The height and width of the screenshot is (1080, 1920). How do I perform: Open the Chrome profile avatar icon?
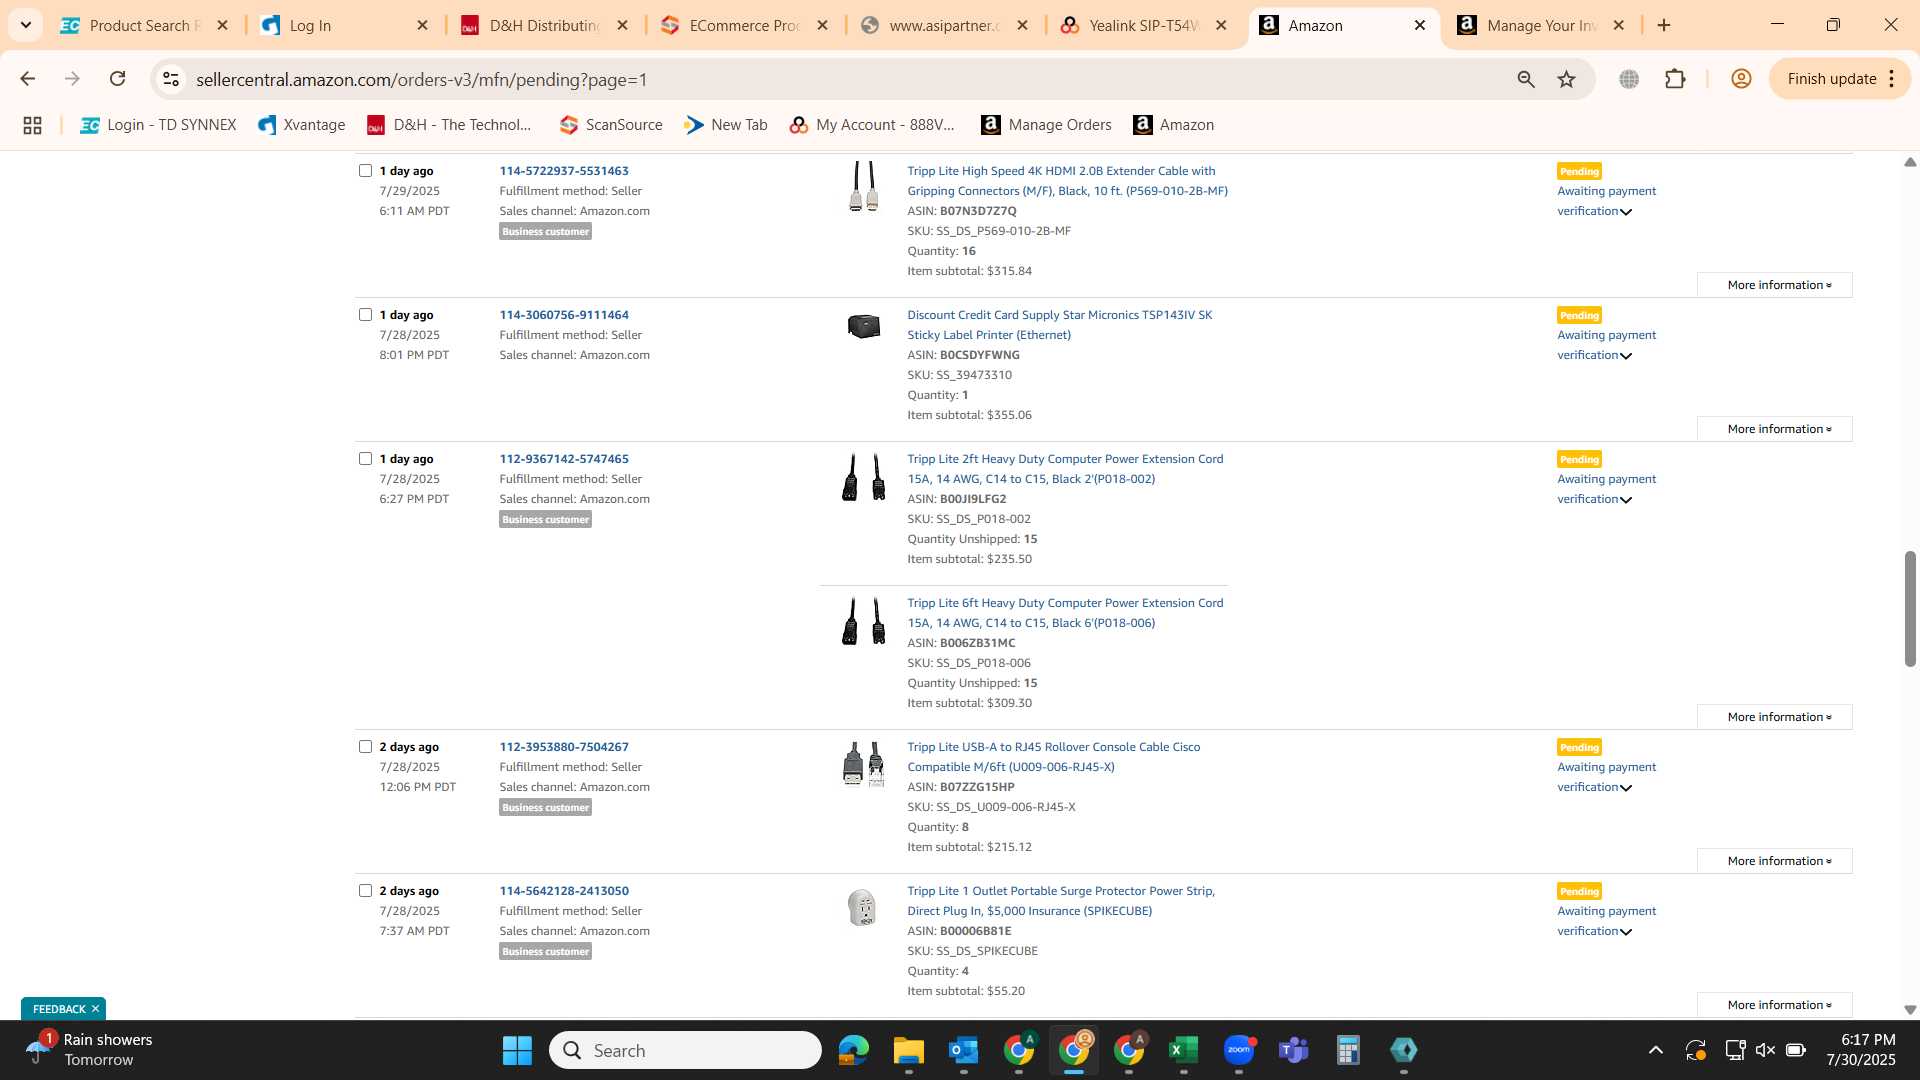tap(1741, 79)
